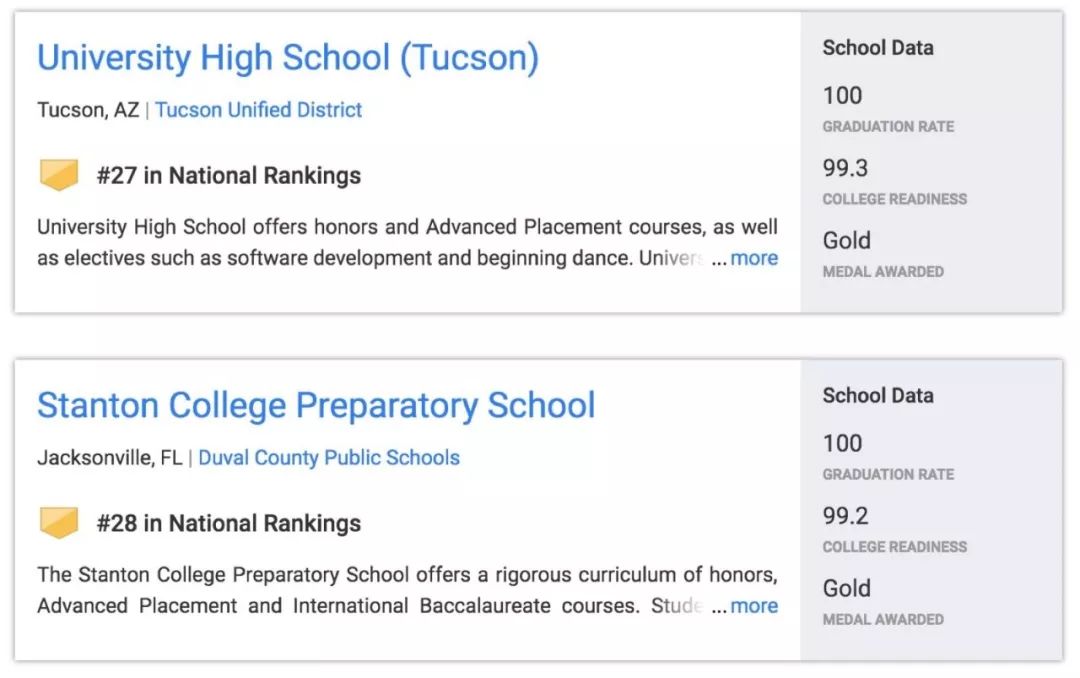The height and width of the screenshot is (678, 1080).
Task: Expand Stanton College Preparatory description with more
Action: (754, 606)
